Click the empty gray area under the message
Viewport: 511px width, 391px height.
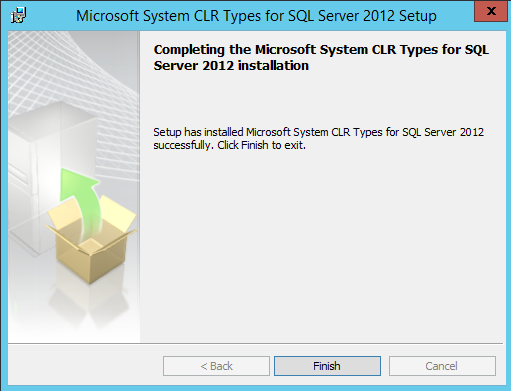322,247
